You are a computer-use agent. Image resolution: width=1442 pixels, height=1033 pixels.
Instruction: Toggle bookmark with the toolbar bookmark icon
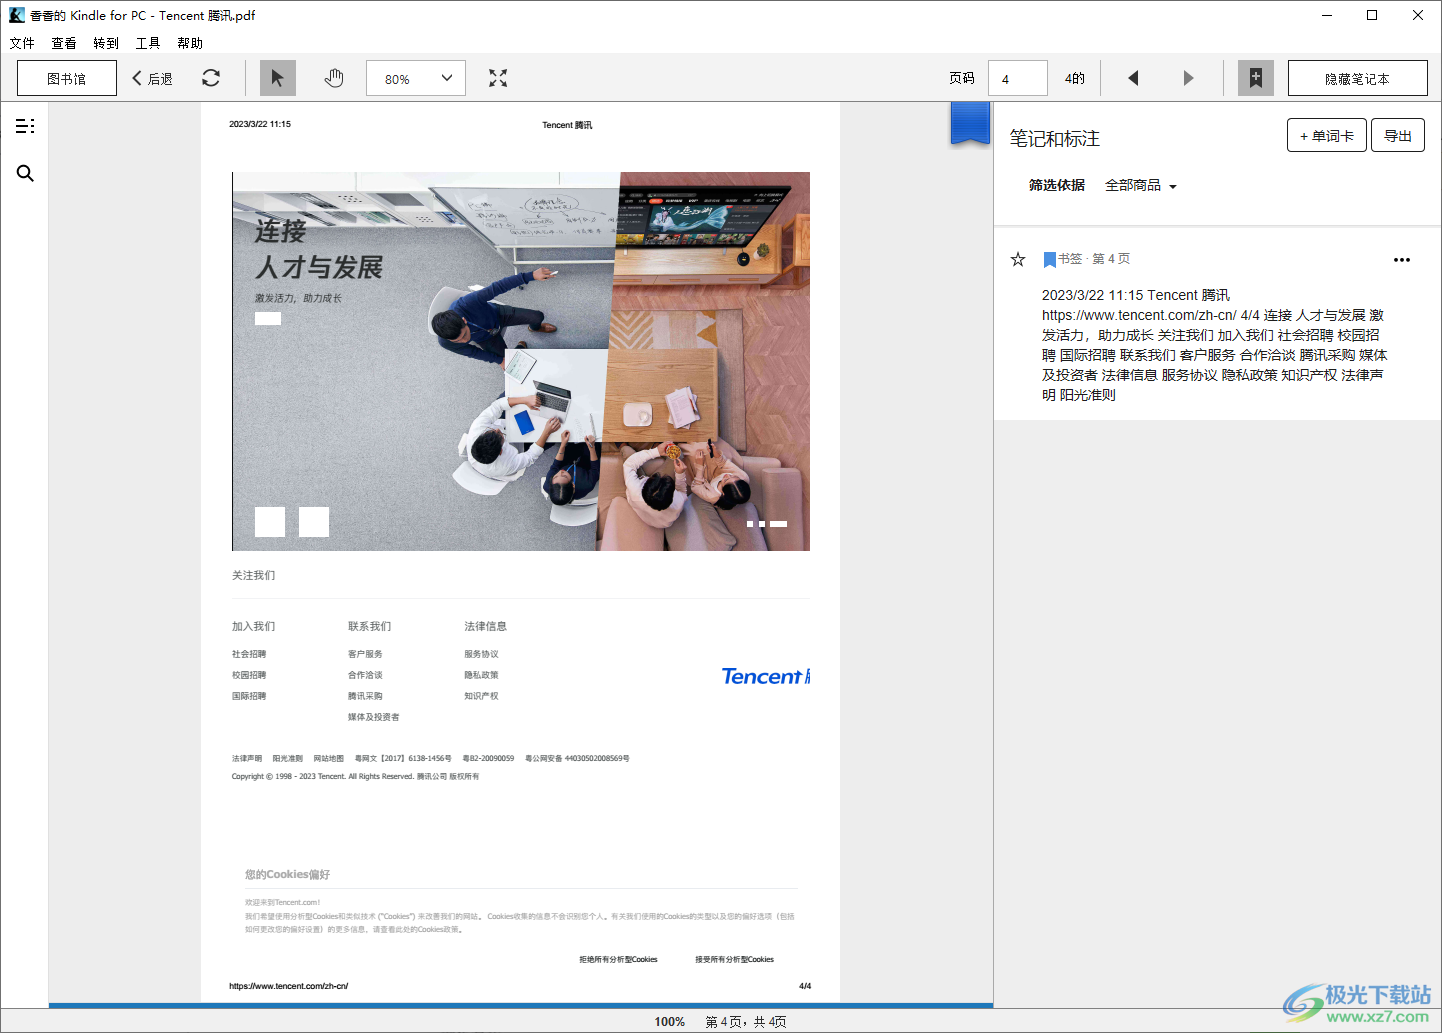coord(1256,78)
